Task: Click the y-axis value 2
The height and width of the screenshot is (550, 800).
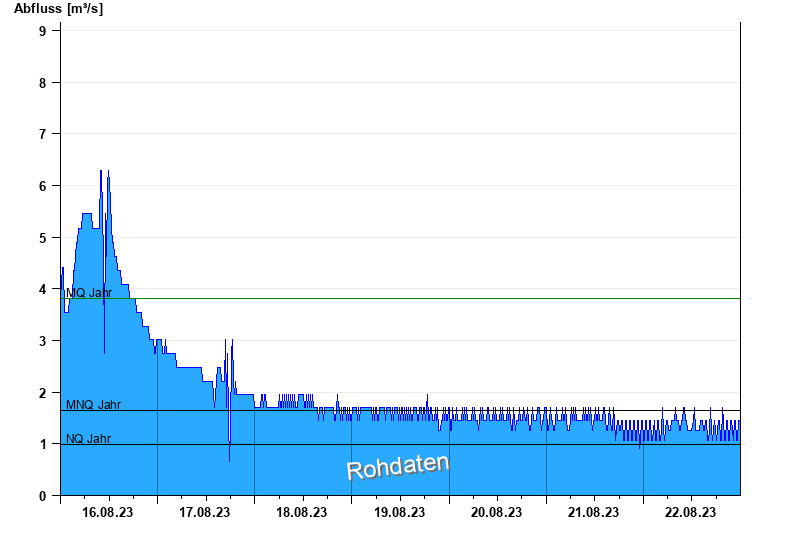Action: [43, 393]
